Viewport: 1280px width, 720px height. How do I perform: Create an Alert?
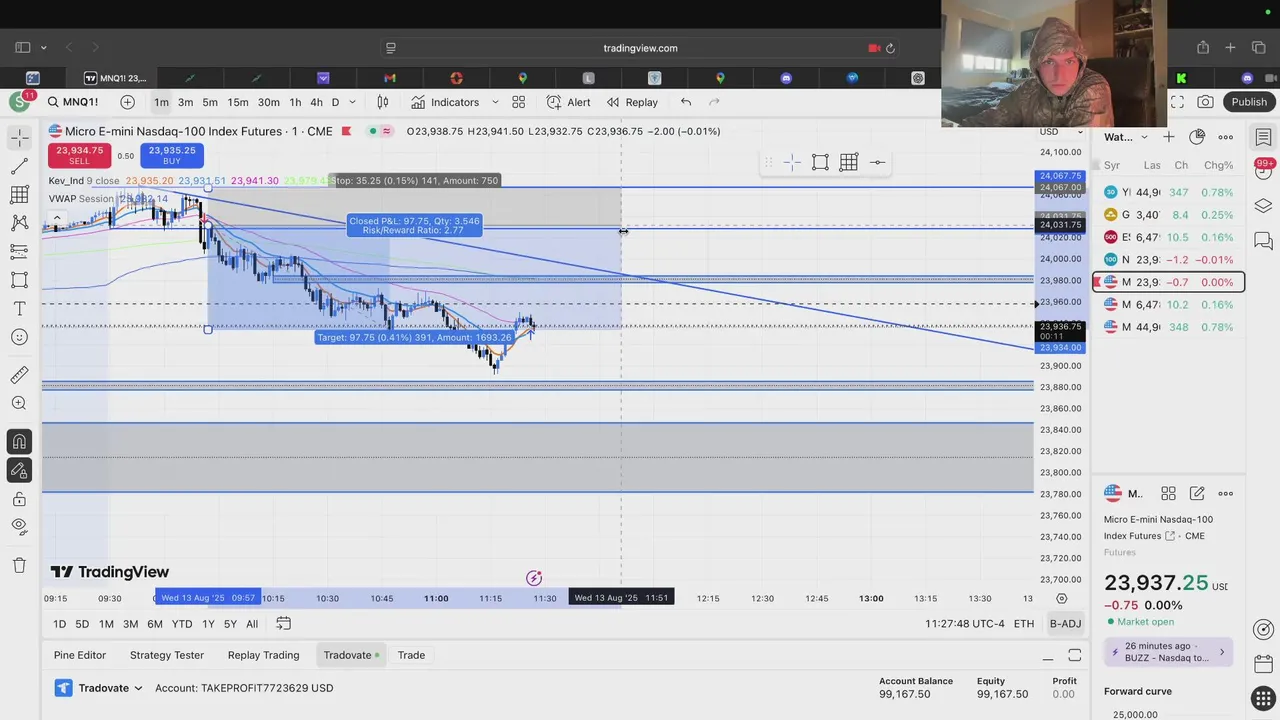point(568,102)
